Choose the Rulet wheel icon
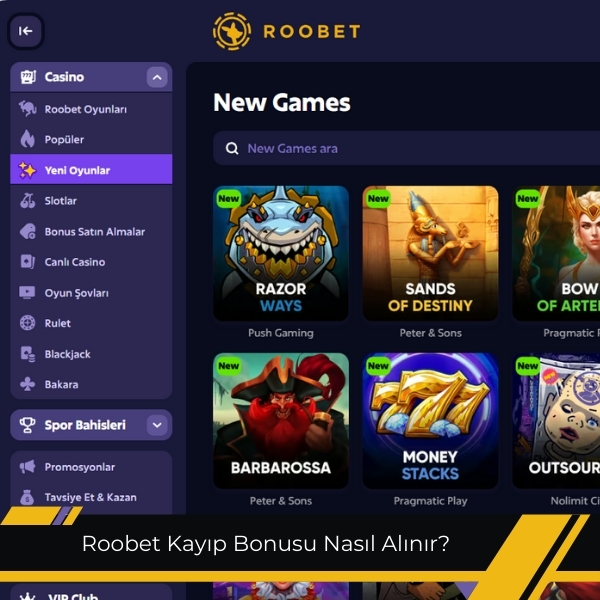This screenshot has height=600, width=600. [27, 323]
